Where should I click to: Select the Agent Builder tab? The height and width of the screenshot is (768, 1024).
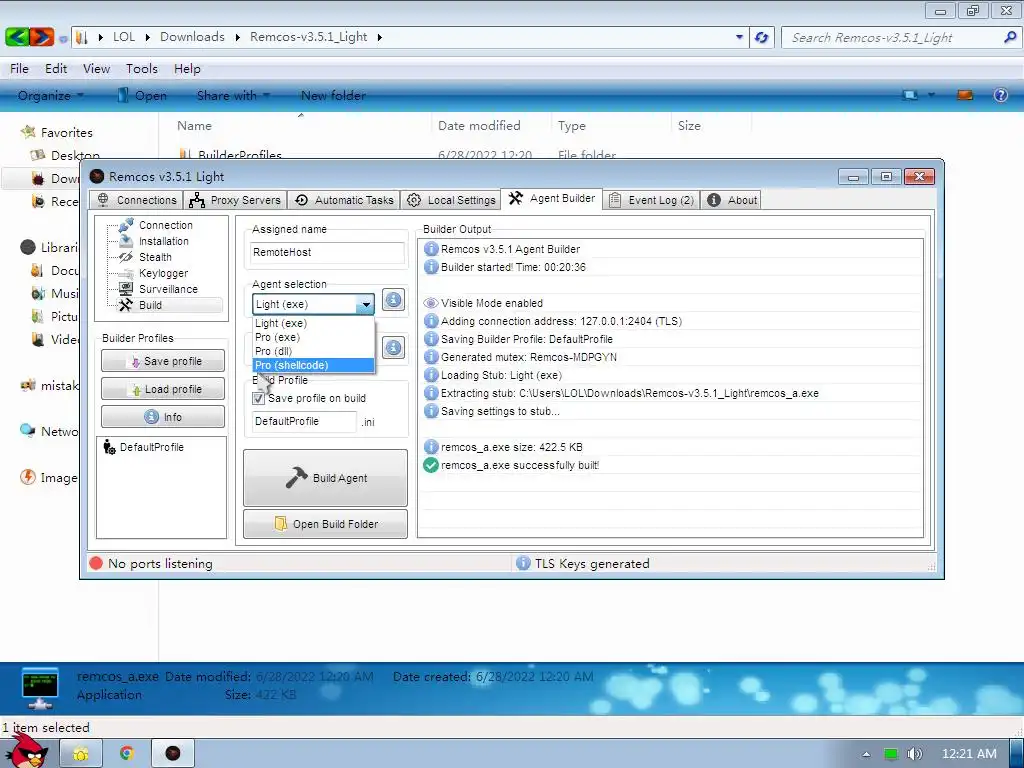[552, 199]
